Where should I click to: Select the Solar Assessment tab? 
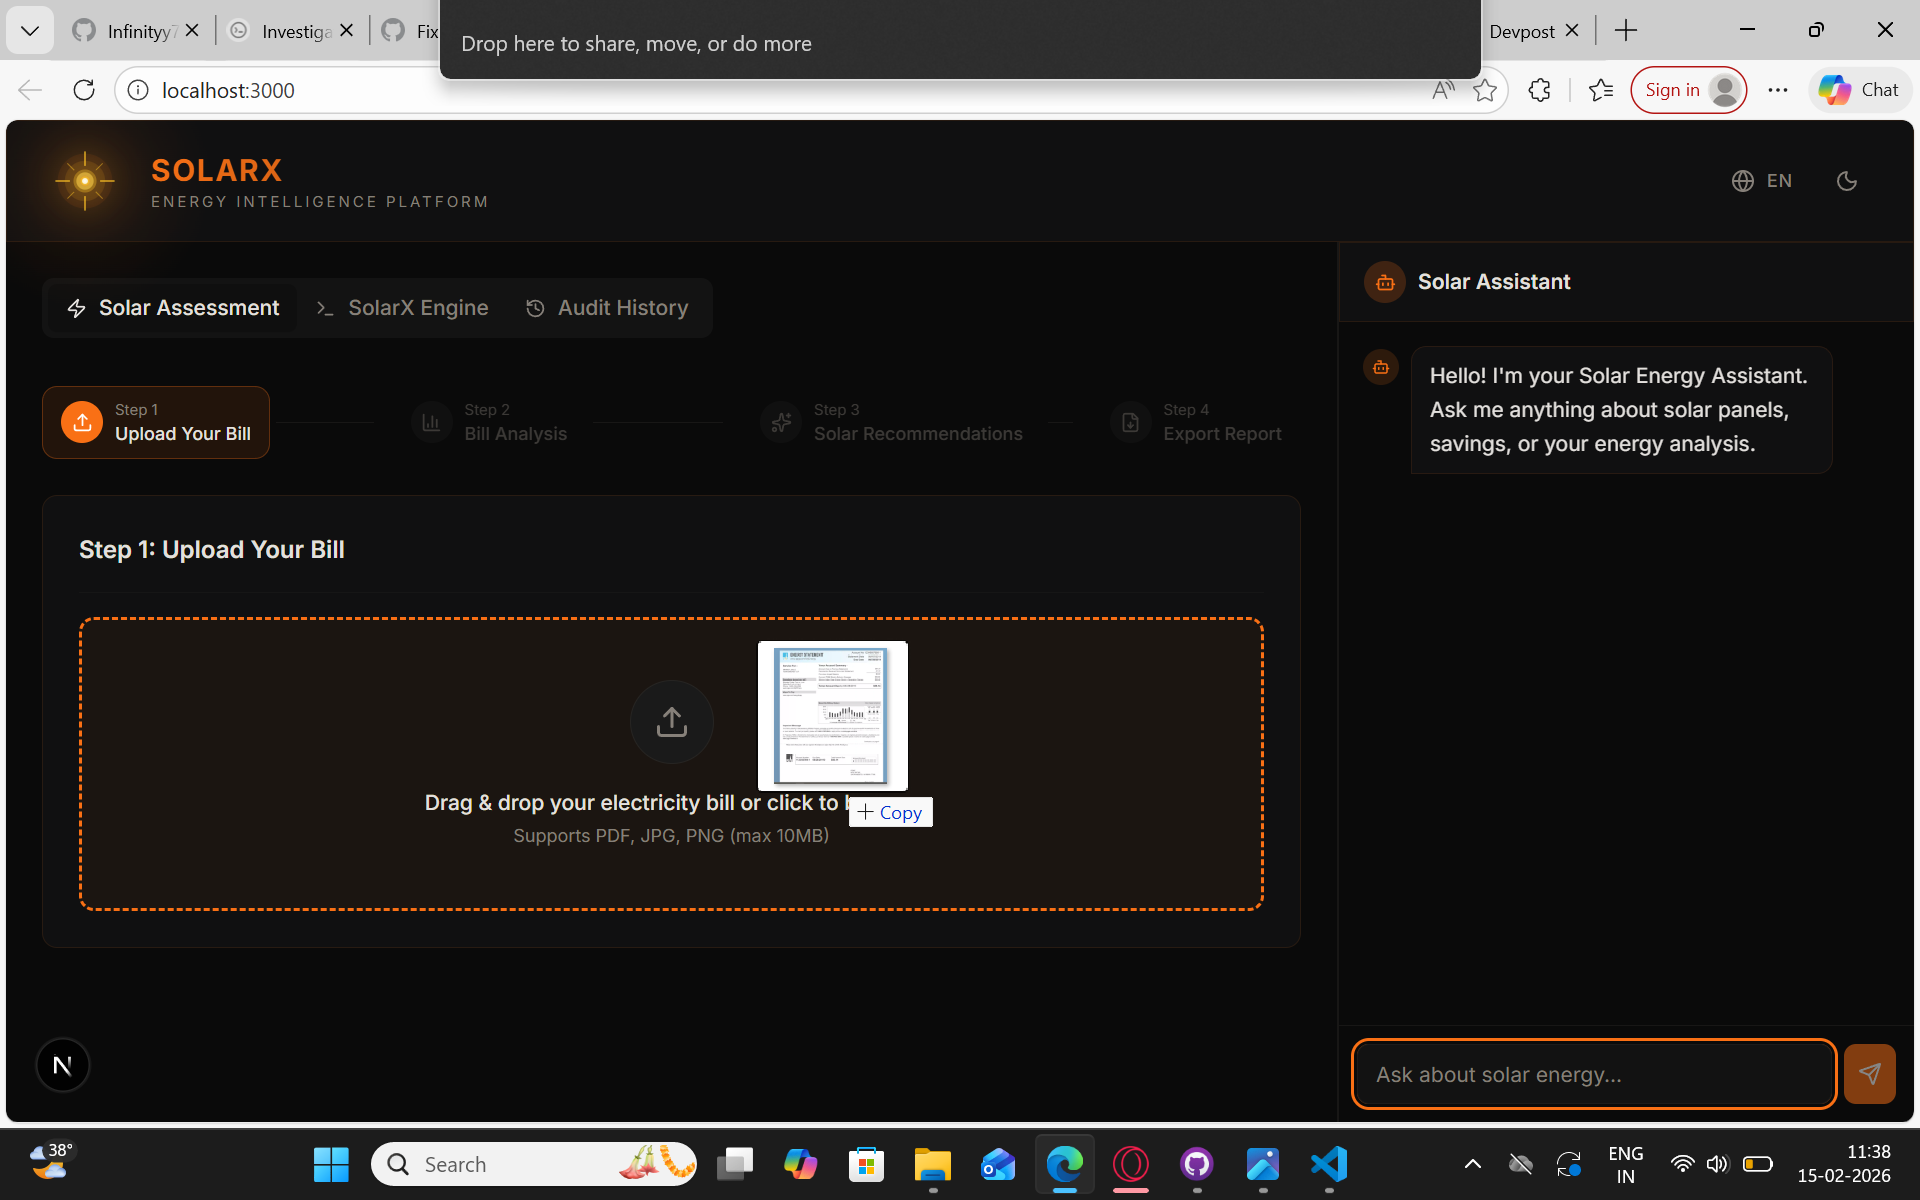172,308
